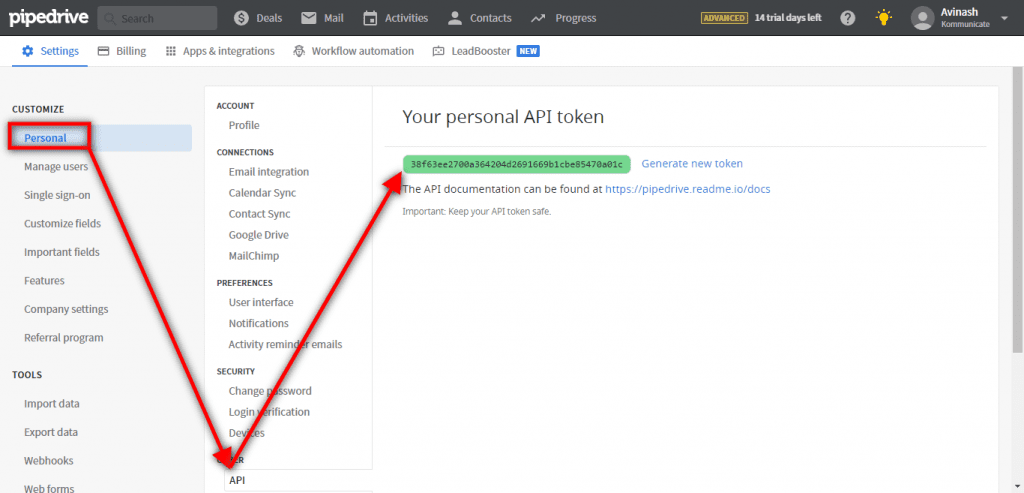1024x493 pixels.
Task: Open Company settings
Action: click(x=67, y=309)
